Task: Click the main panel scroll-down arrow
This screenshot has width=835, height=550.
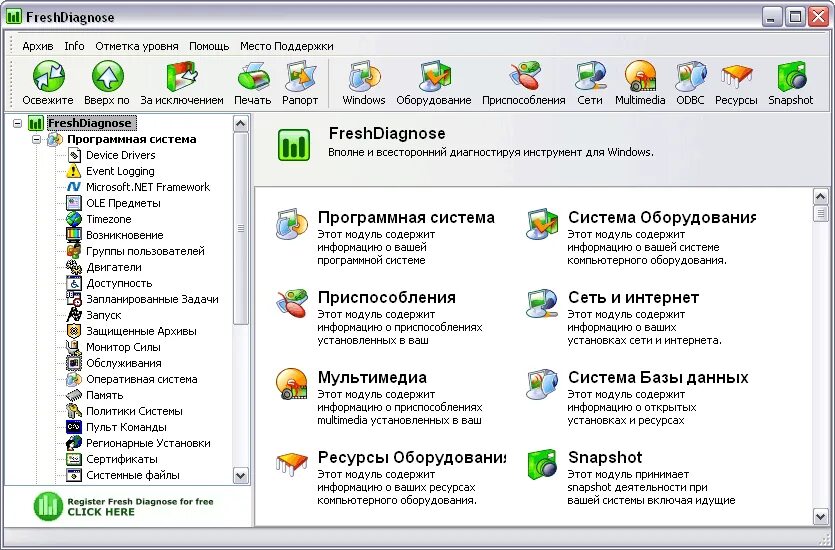Action: pyautogui.click(x=821, y=516)
